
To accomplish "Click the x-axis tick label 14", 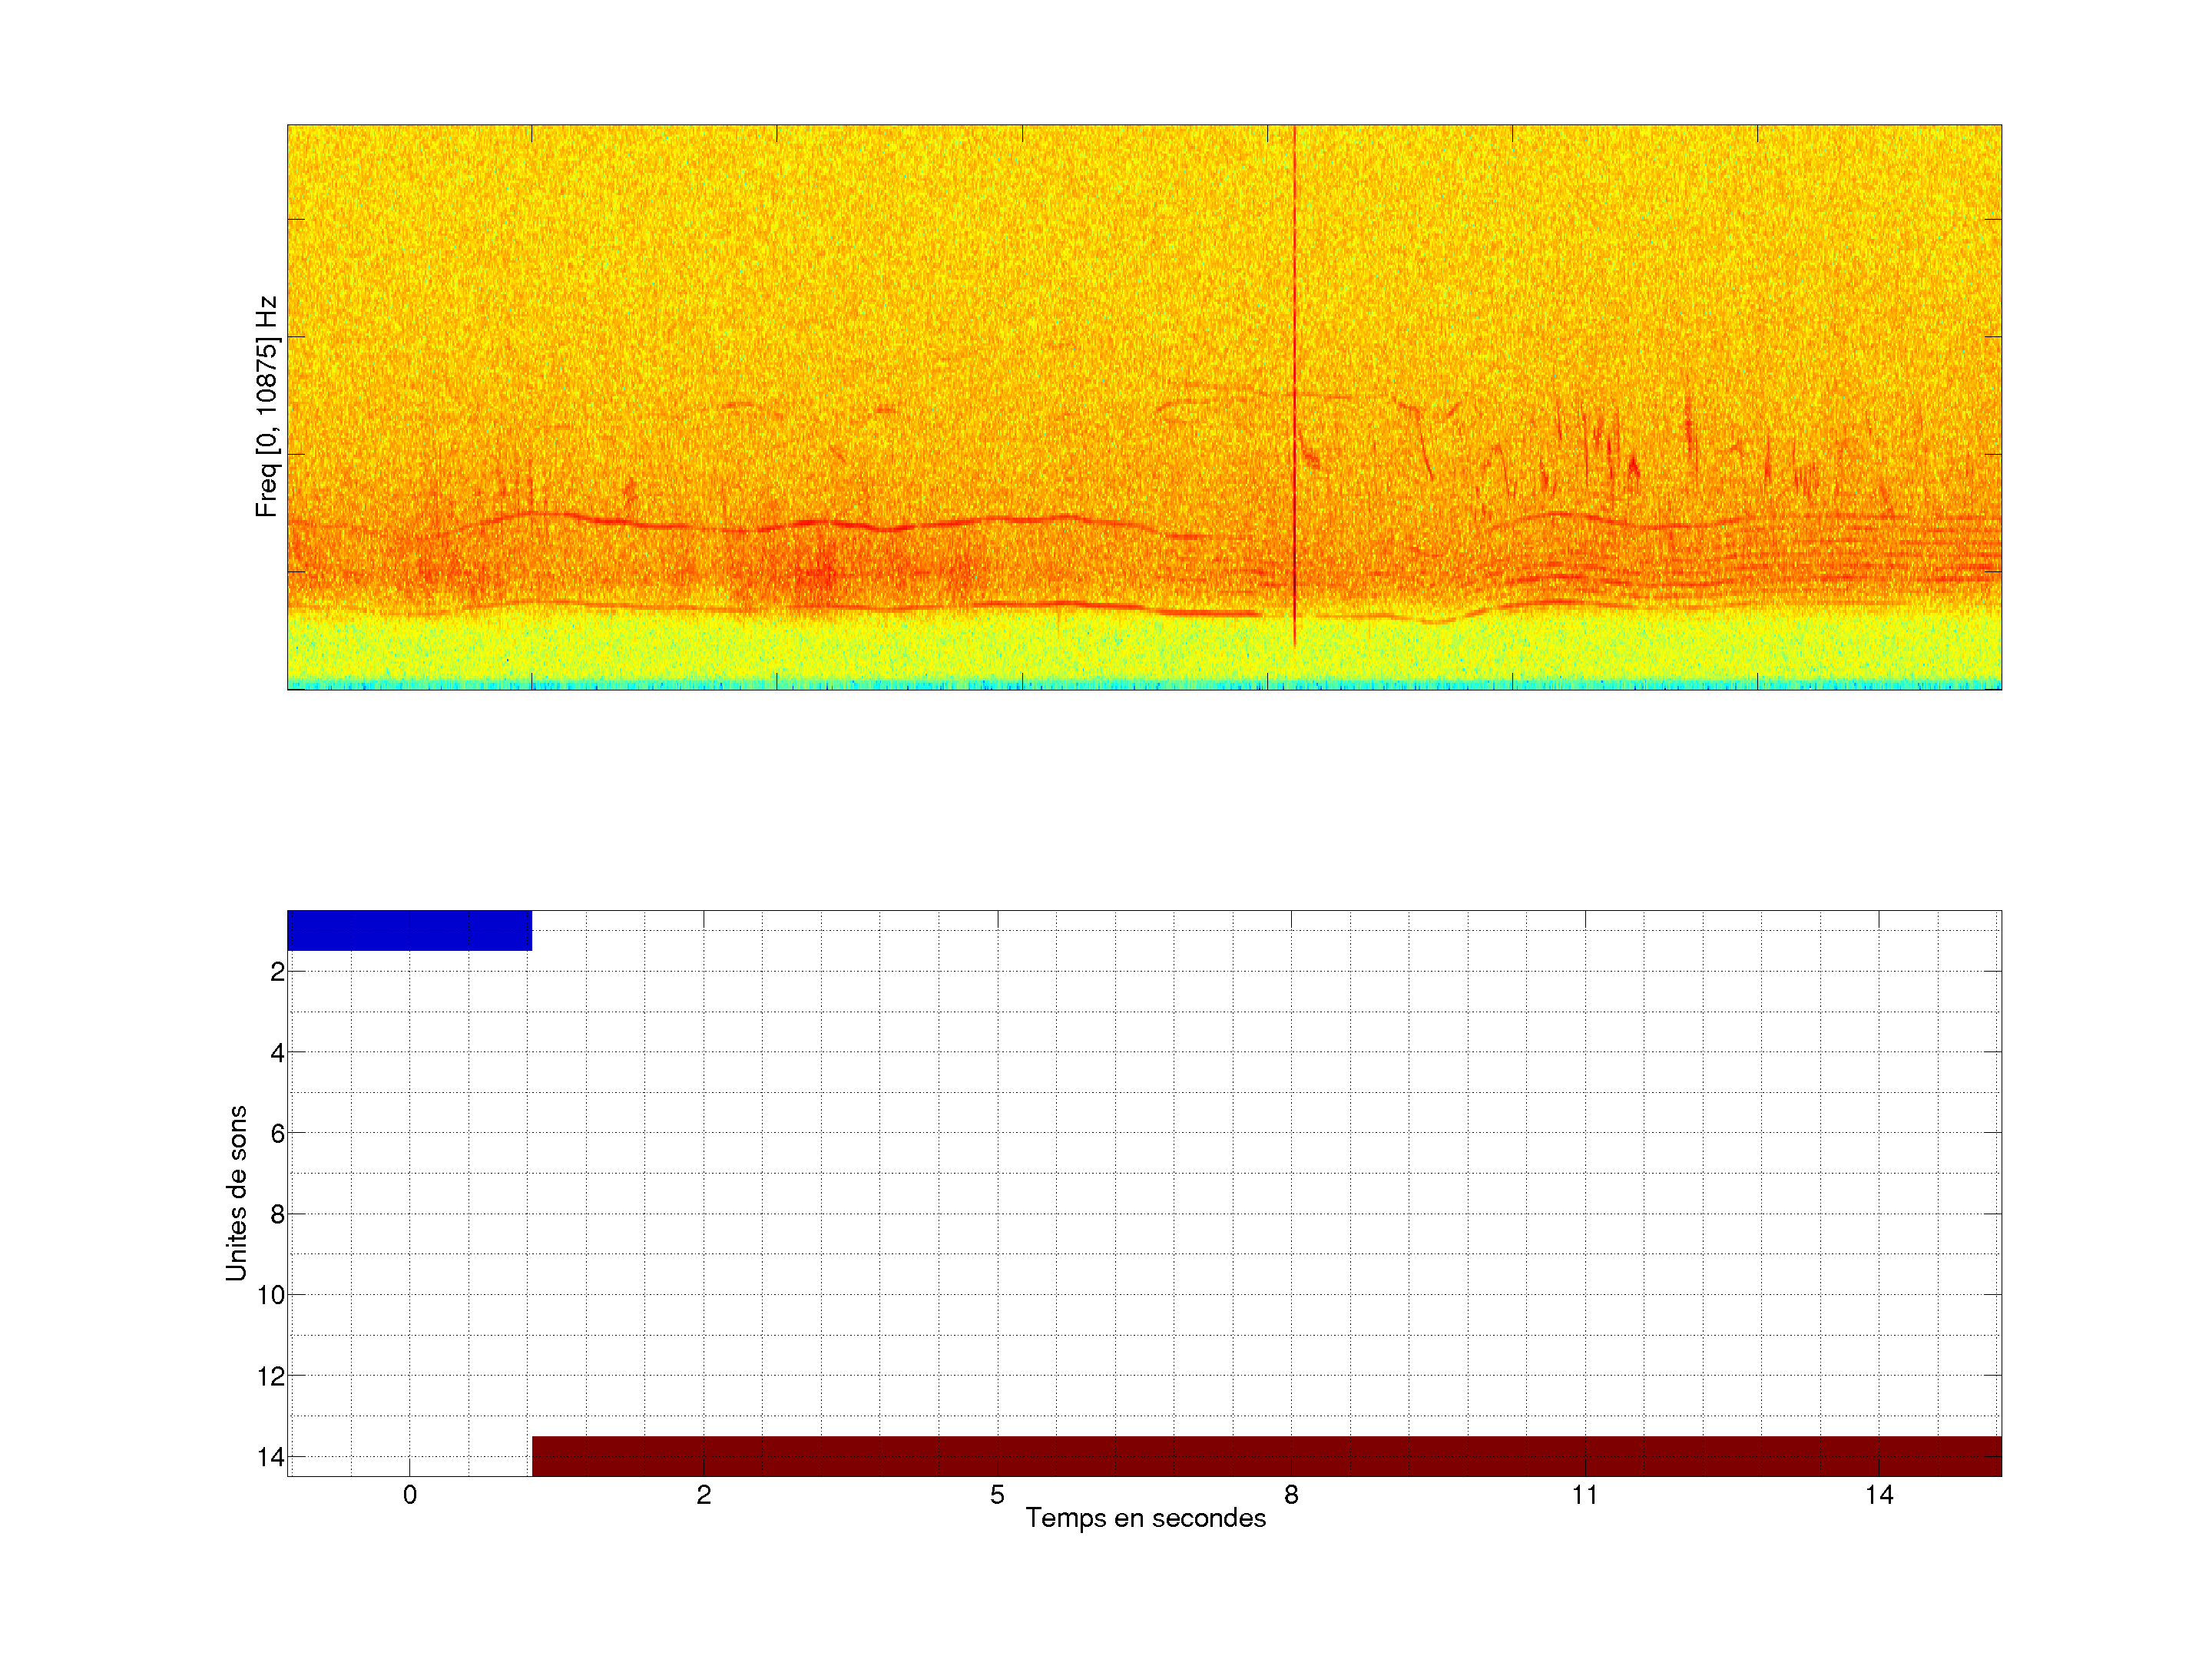I will tap(1879, 1495).
